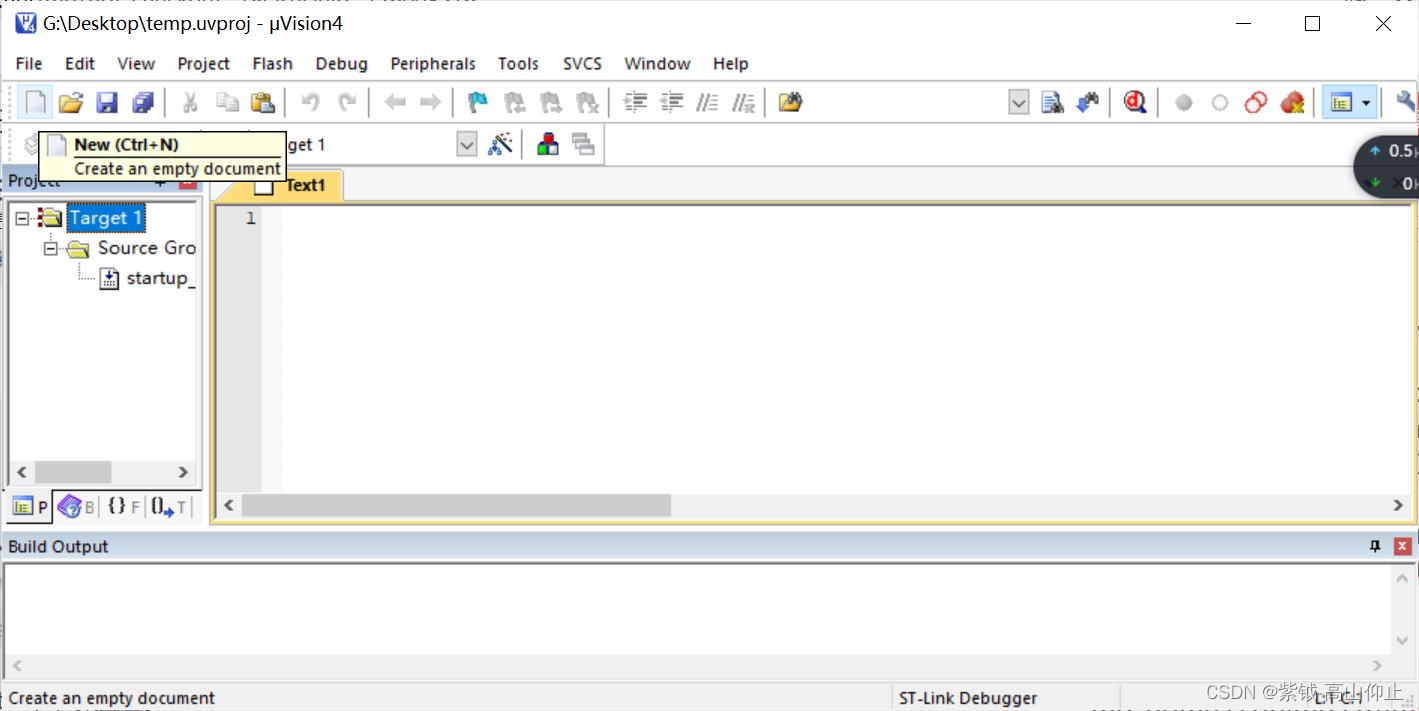The height and width of the screenshot is (711, 1419).
Task: Insert a breakpoint at current line
Action: pyautogui.click(x=1184, y=102)
